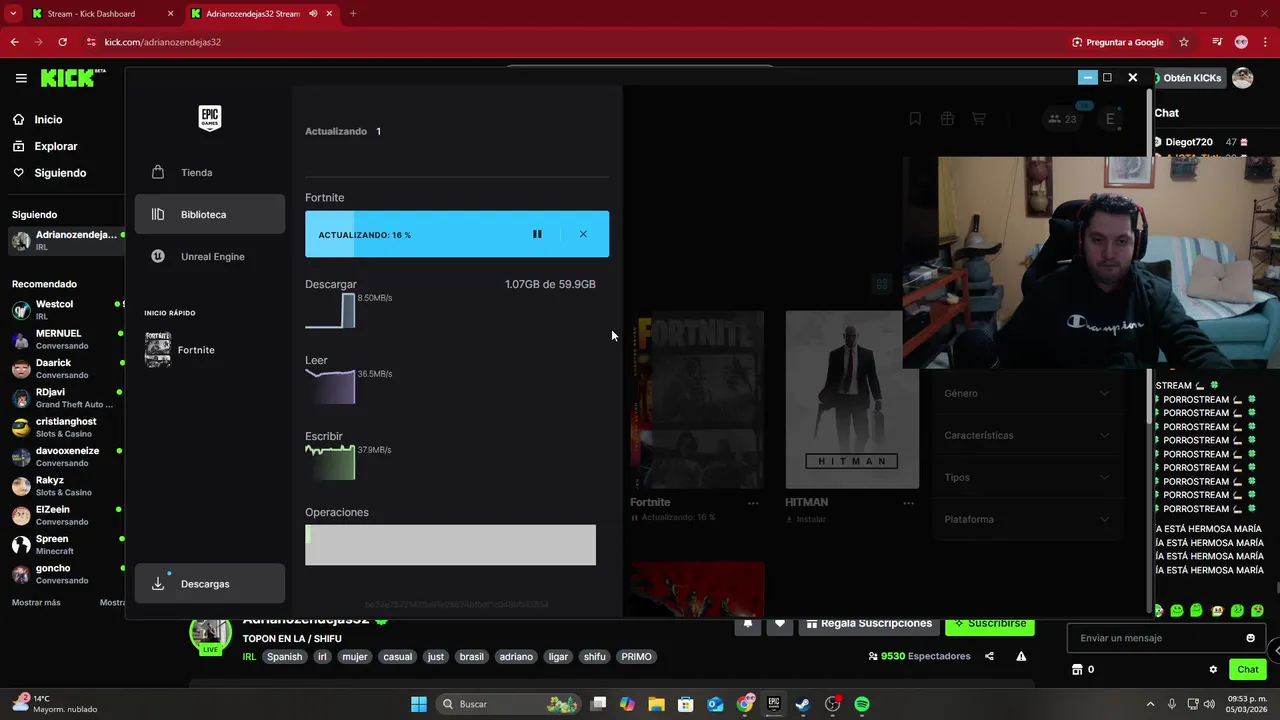
Task: Open the chat emoji picker
Action: click(x=1250, y=638)
